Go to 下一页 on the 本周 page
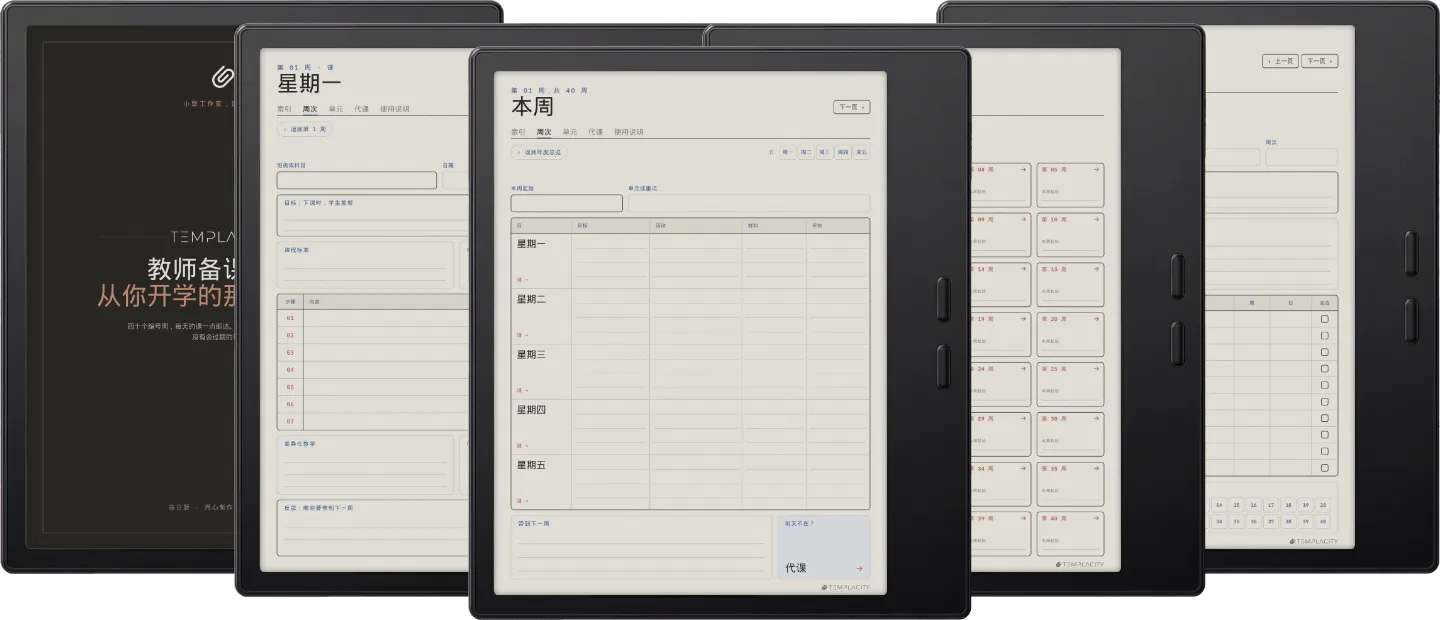1440x620 pixels. [x=851, y=107]
